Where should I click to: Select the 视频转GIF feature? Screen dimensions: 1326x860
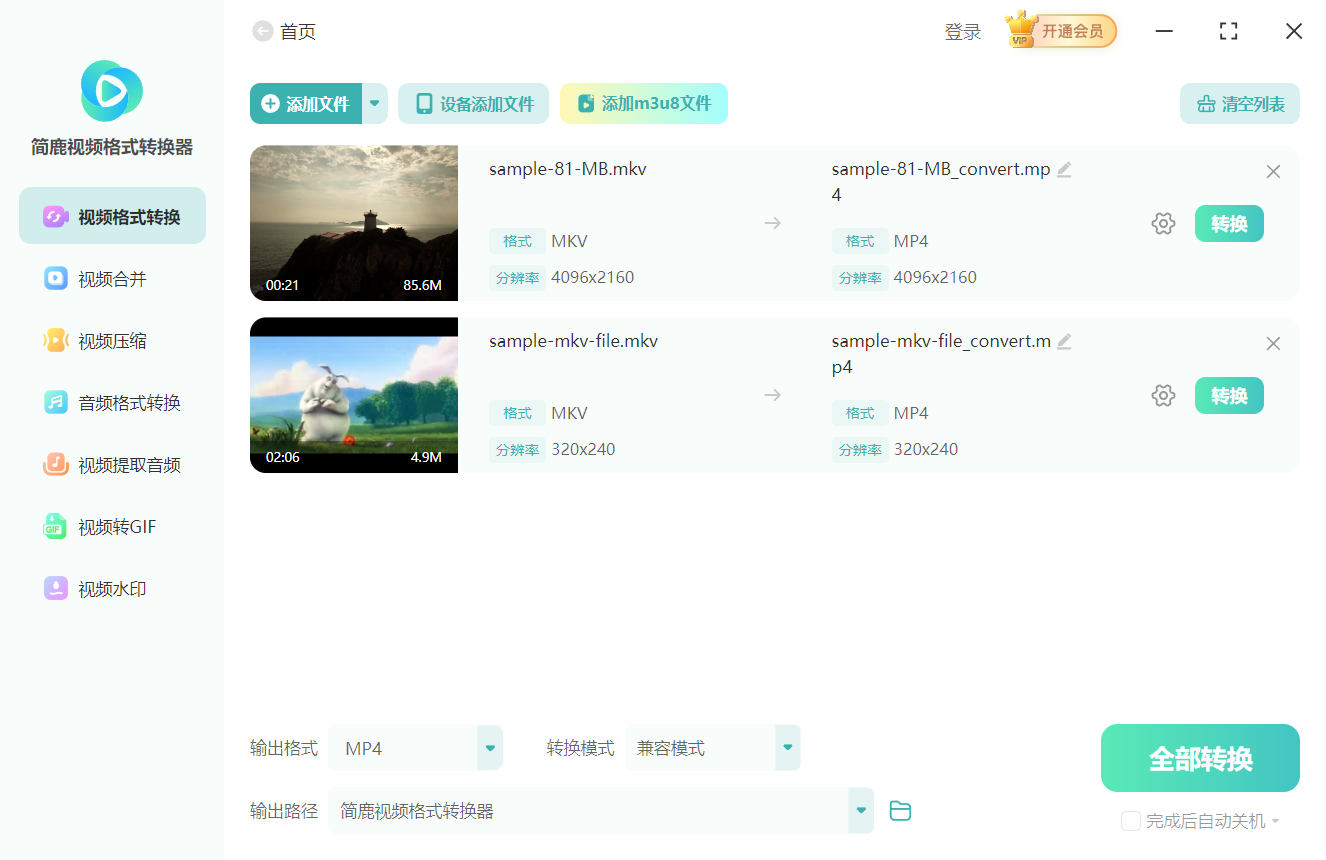(x=111, y=526)
